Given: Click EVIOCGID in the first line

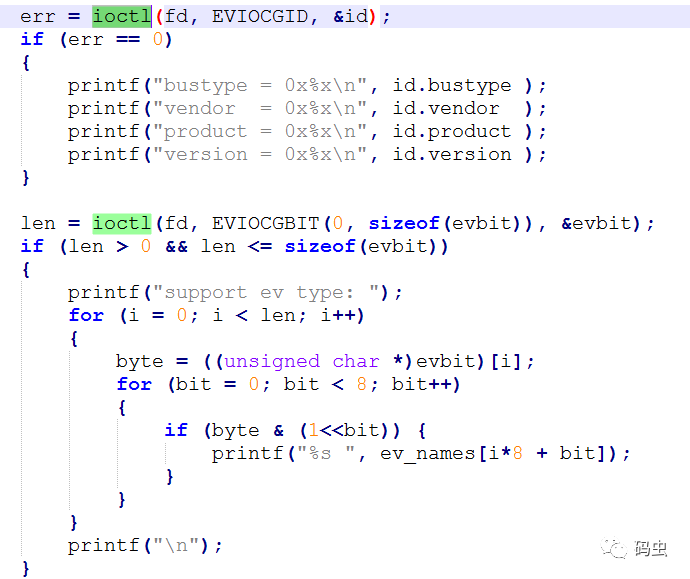Looking at the screenshot, I should (260, 16).
